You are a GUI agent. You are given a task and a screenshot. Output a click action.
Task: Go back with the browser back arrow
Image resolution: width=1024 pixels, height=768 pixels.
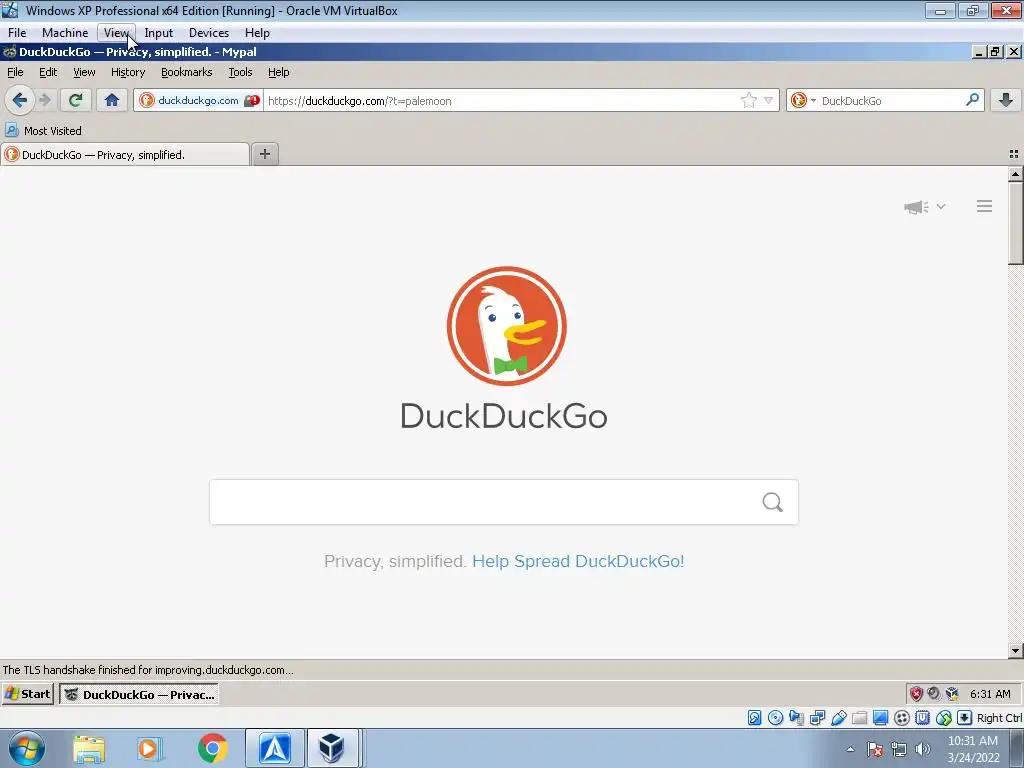coord(20,100)
